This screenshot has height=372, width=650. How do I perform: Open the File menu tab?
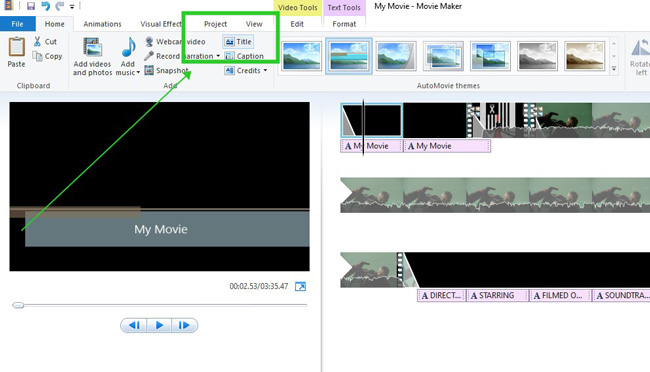[17, 24]
